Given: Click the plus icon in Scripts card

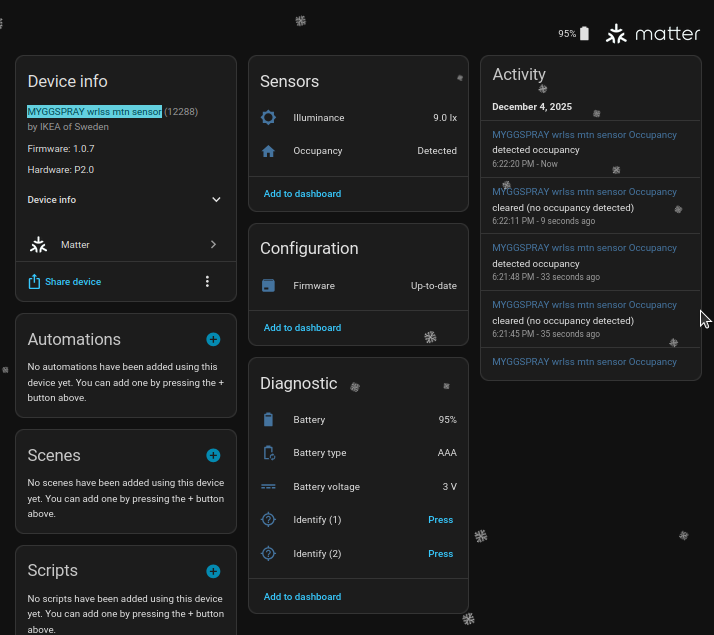Looking at the screenshot, I should click(213, 572).
